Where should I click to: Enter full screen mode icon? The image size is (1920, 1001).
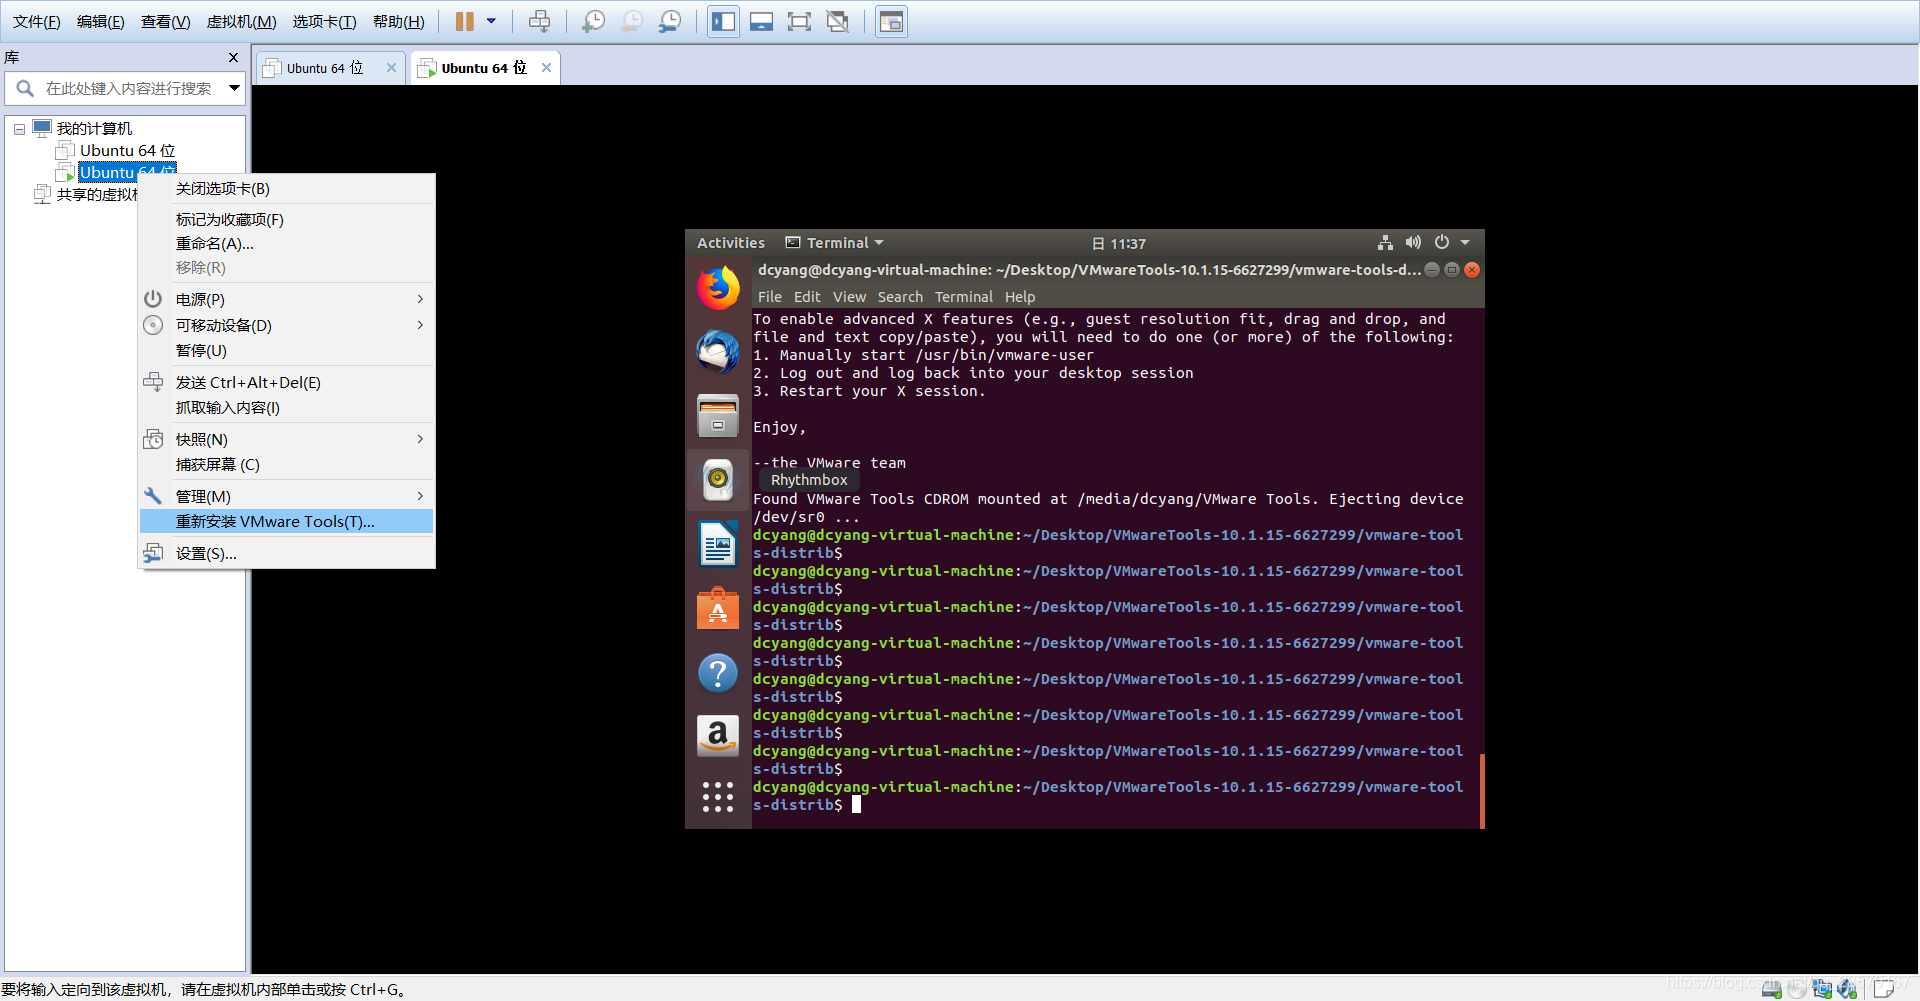tap(799, 21)
